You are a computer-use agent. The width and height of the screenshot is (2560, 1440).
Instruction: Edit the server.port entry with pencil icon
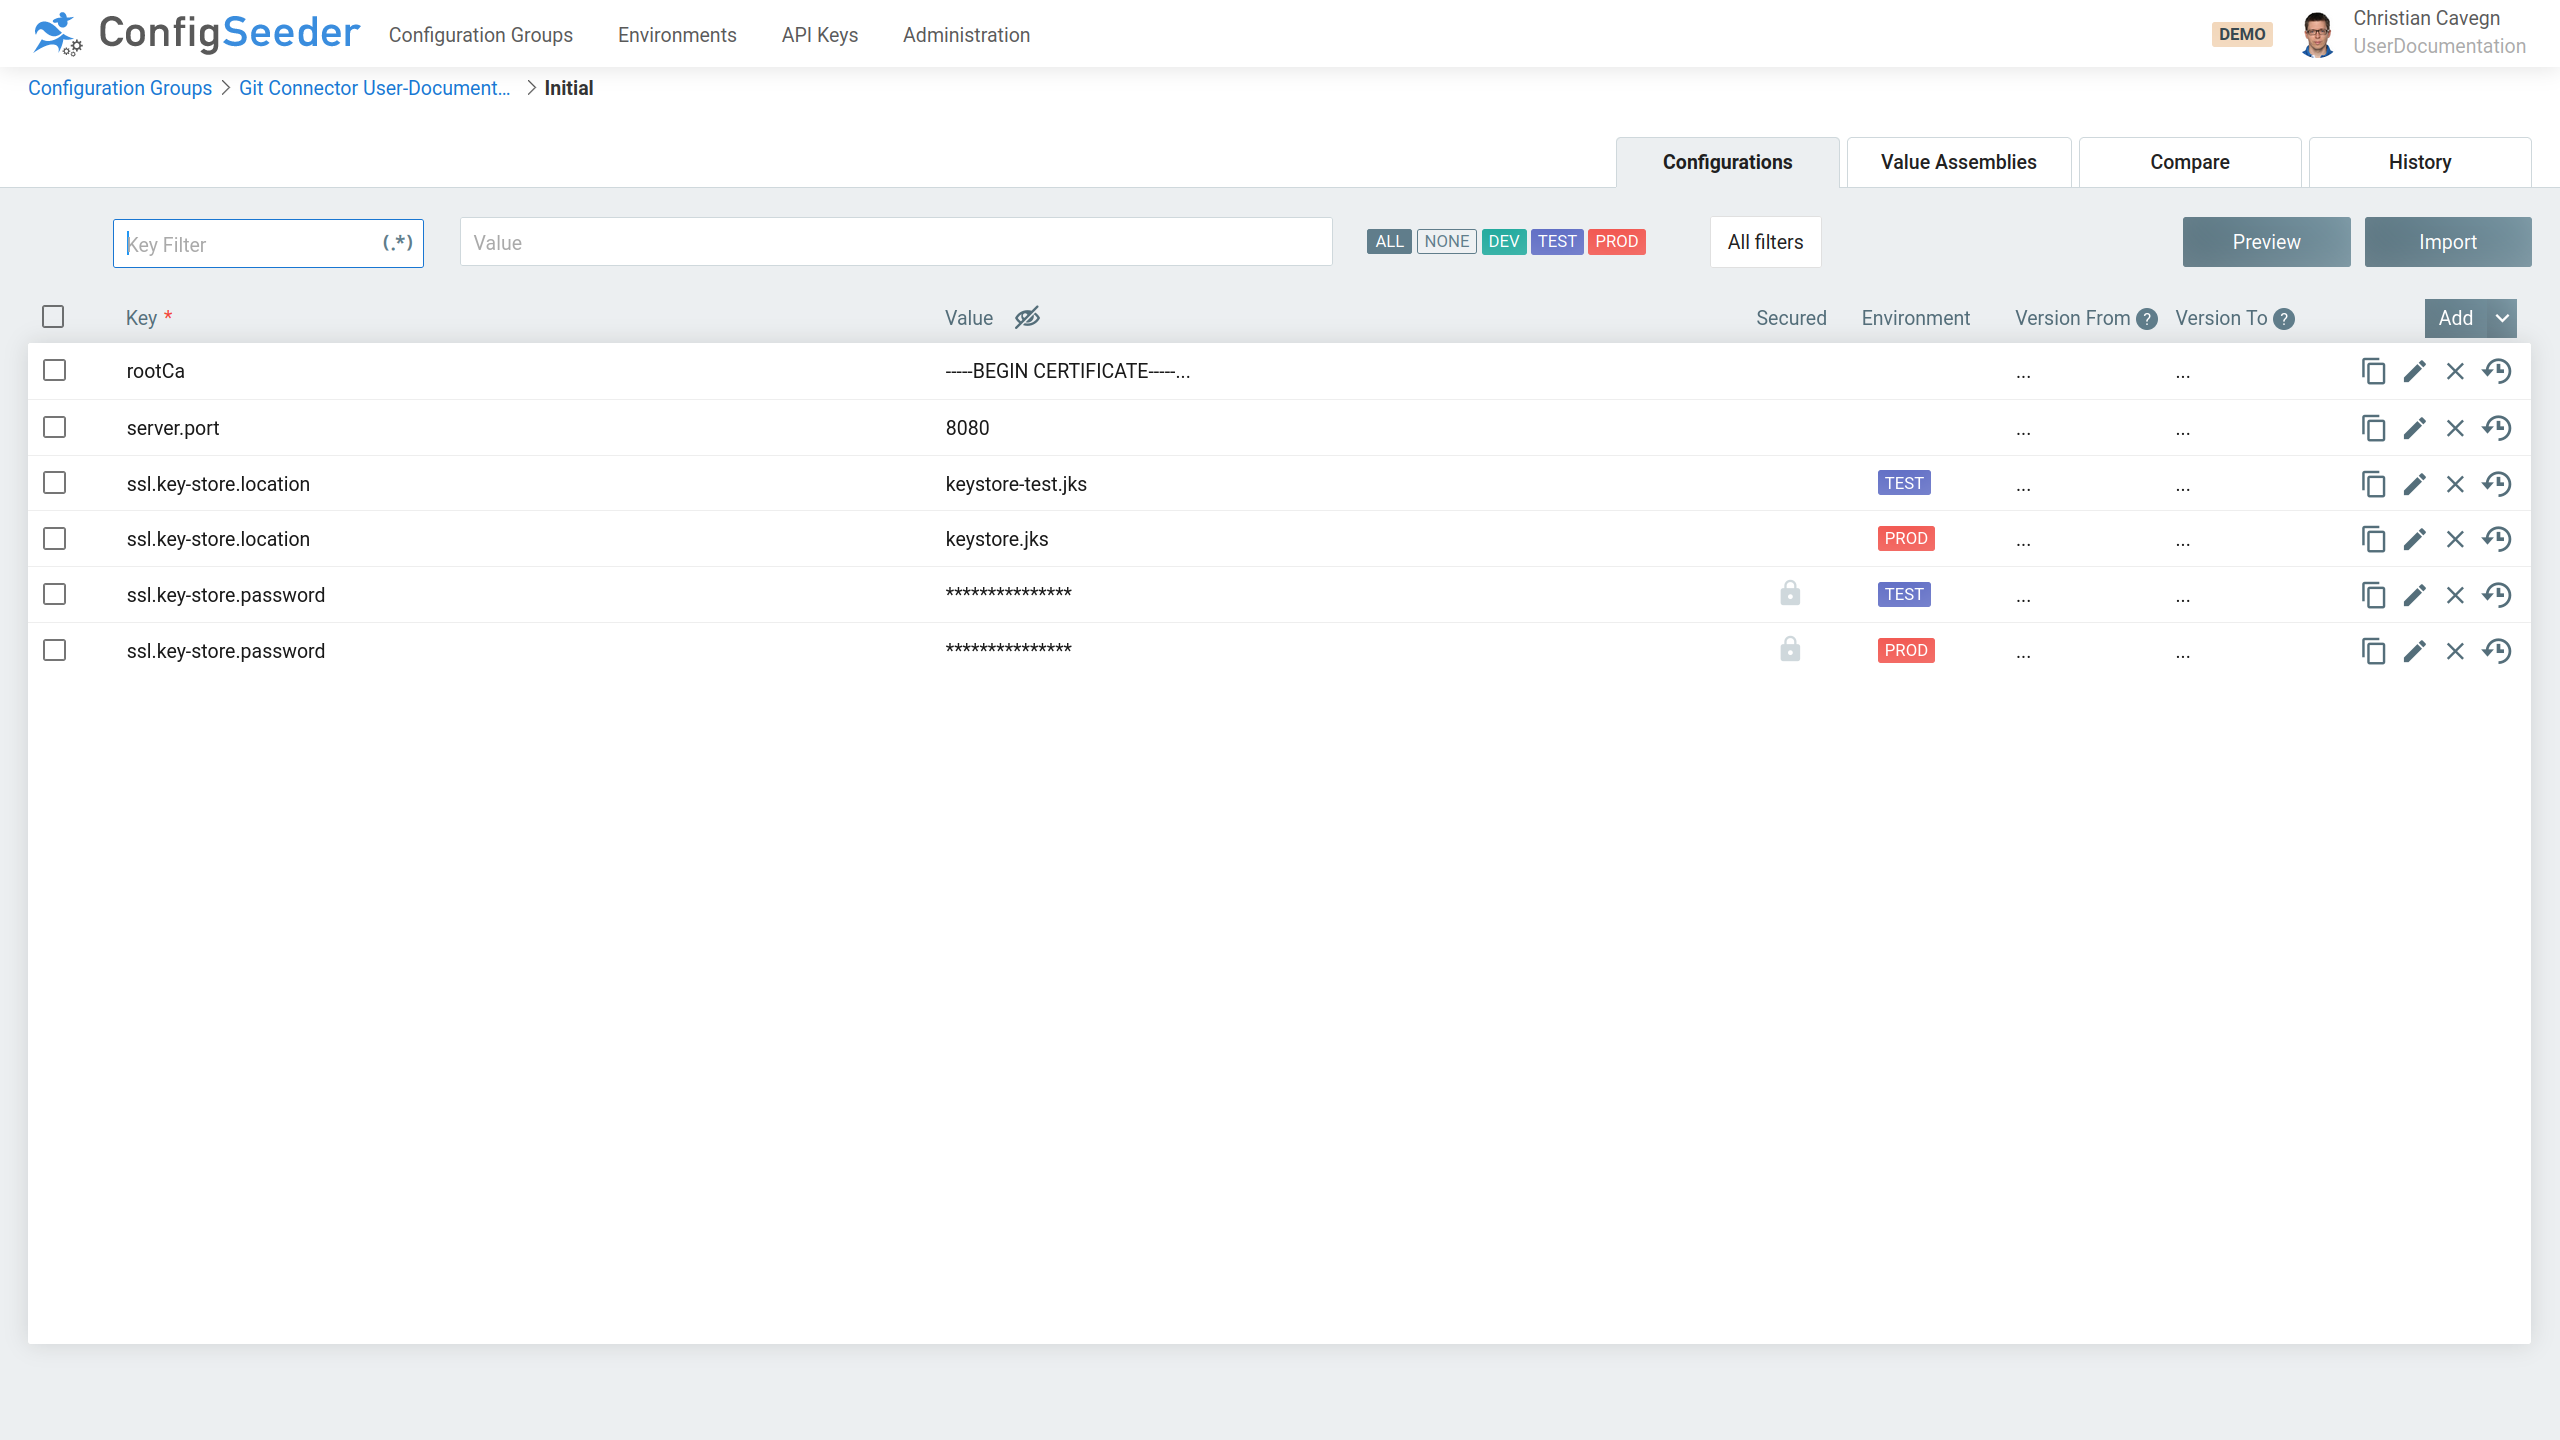click(2414, 428)
